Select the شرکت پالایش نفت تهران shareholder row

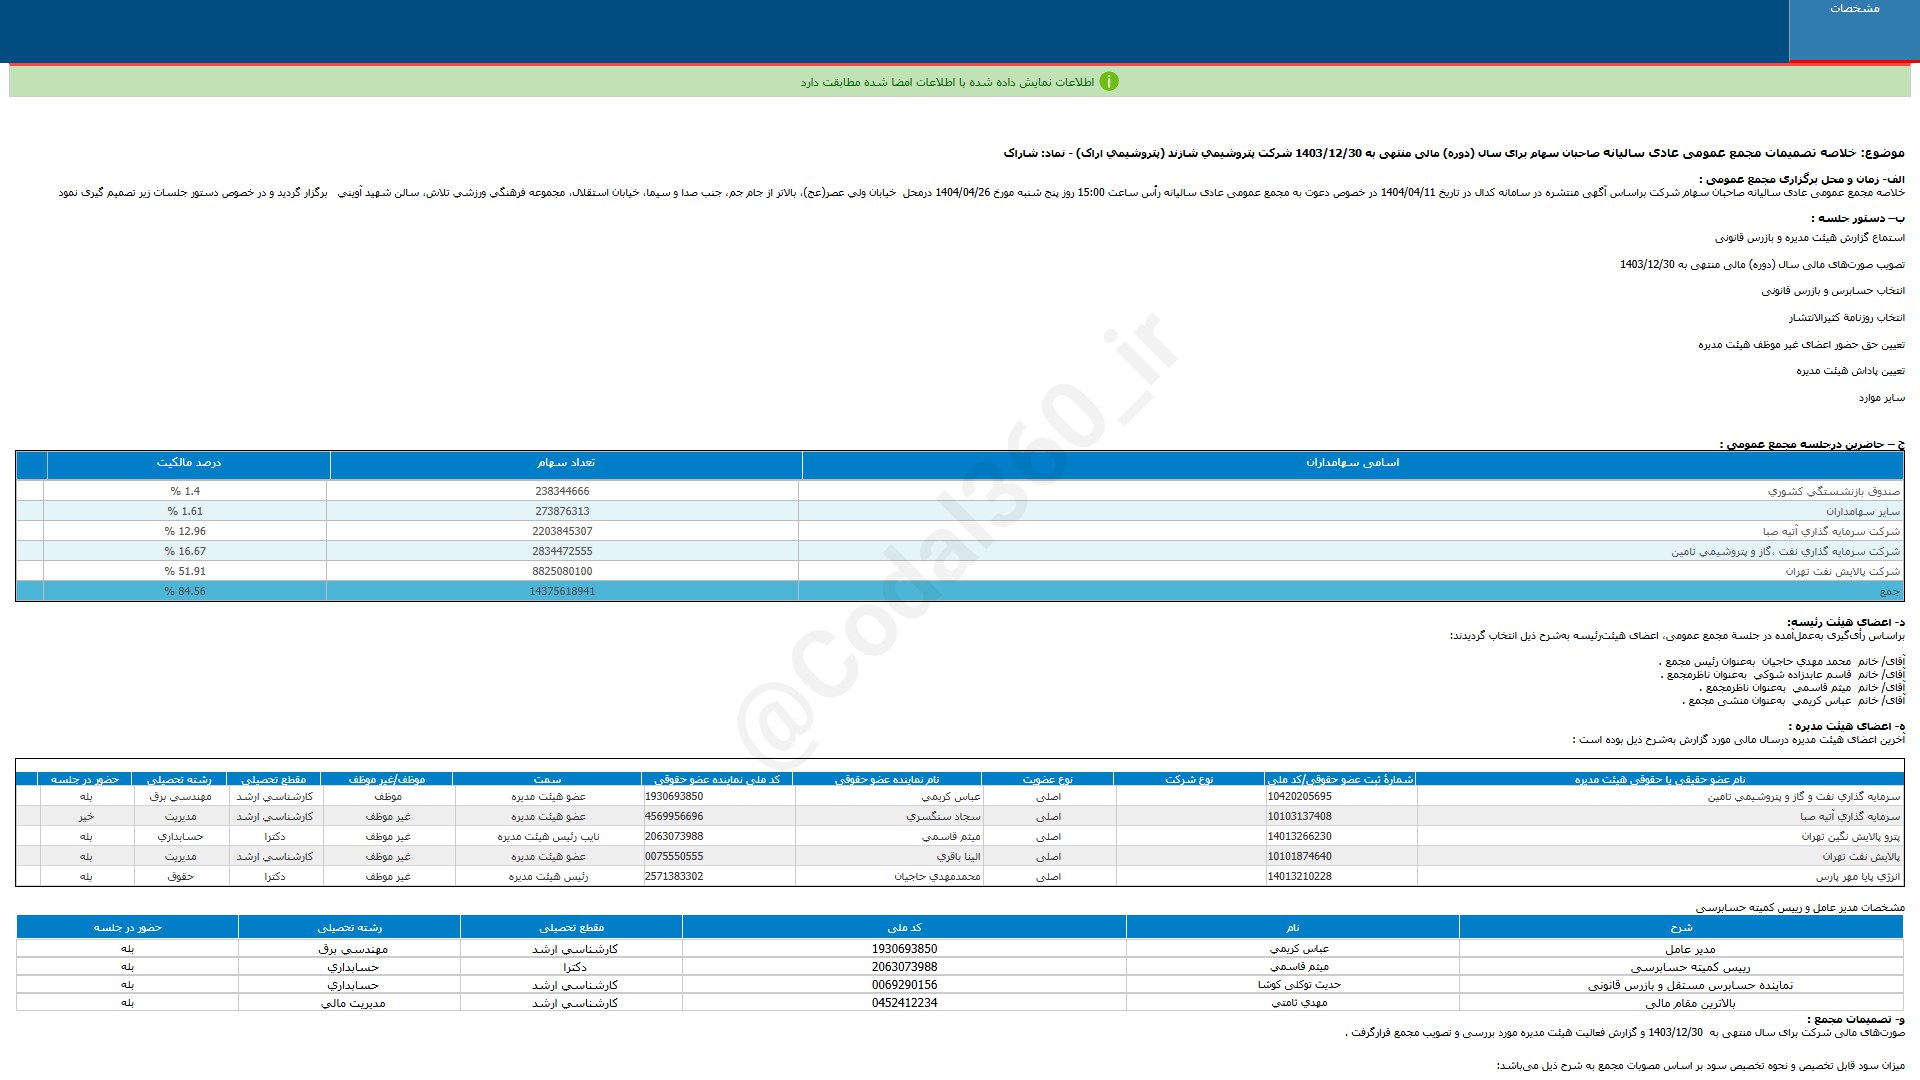(960, 571)
